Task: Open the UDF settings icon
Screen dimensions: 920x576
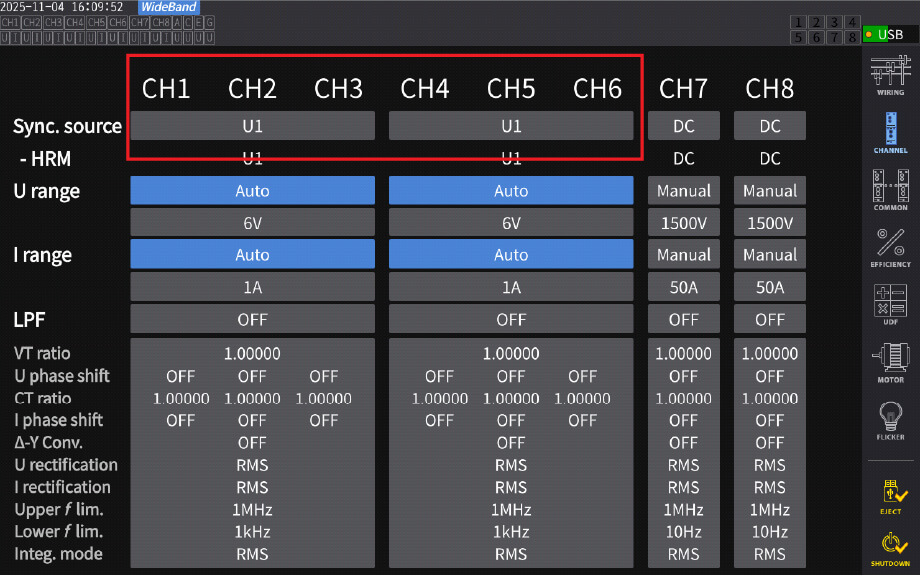Action: (890, 305)
